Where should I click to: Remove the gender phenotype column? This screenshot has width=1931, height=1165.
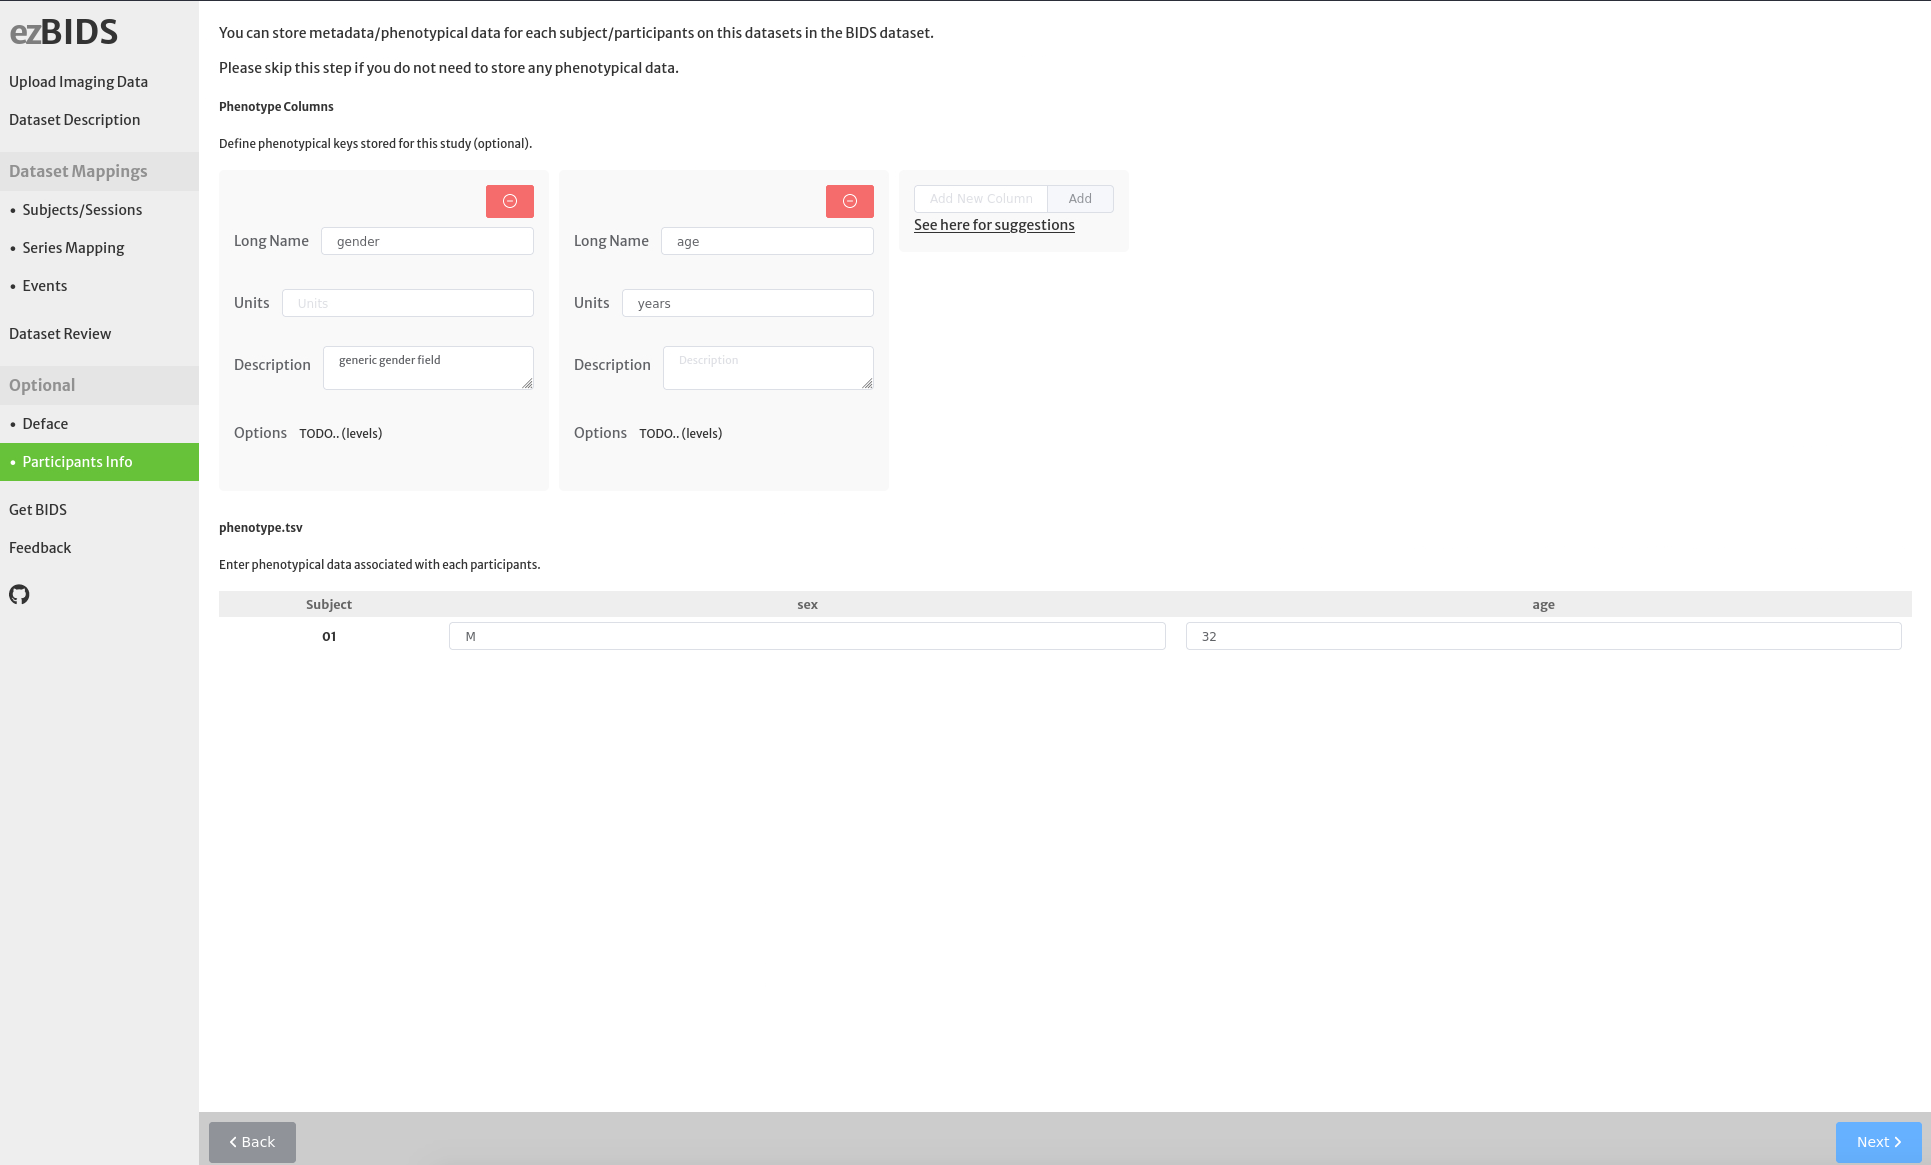click(x=510, y=201)
